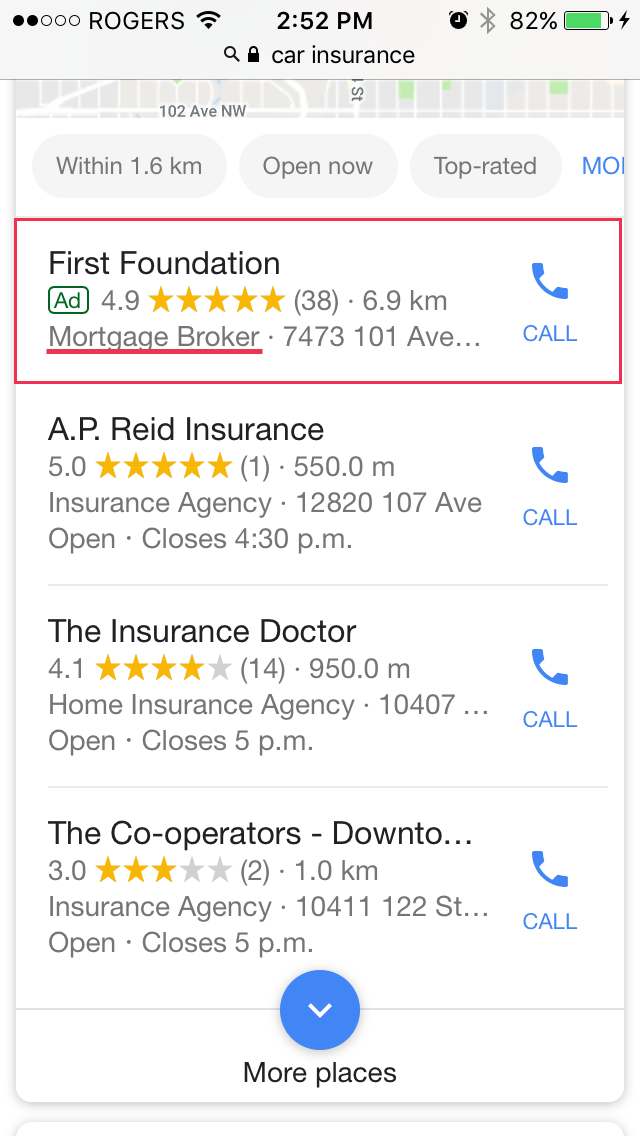Tap the green Ad badge
This screenshot has width=640, height=1136.
(x=69, y=300)
